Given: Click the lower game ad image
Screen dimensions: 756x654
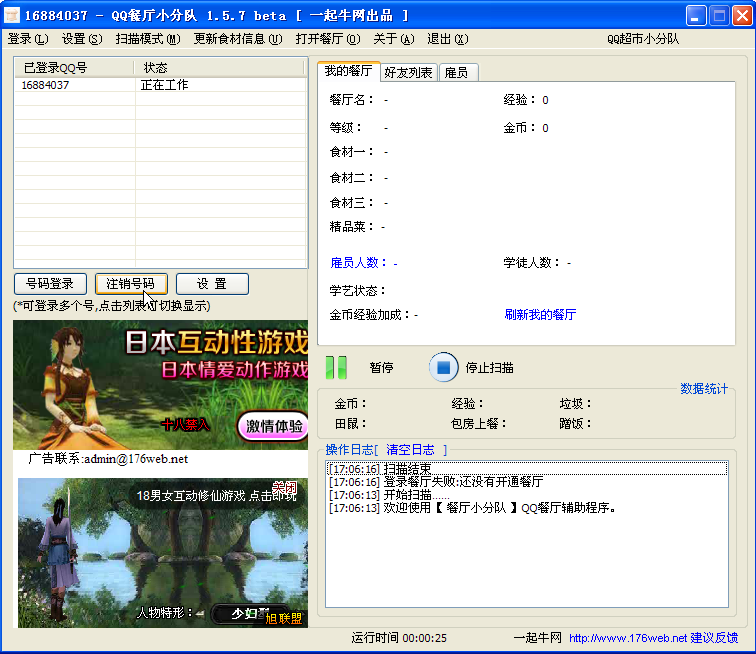Looking at the screenshot, I should (x=162, y=553).
